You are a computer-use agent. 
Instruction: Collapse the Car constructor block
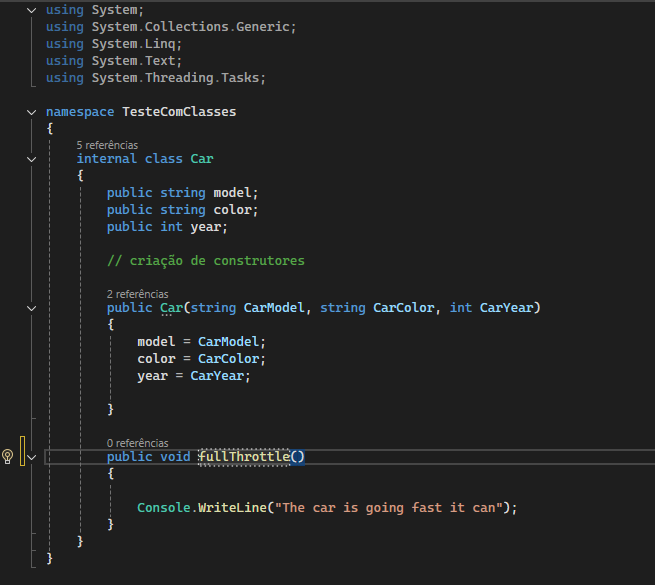[31, 308]
